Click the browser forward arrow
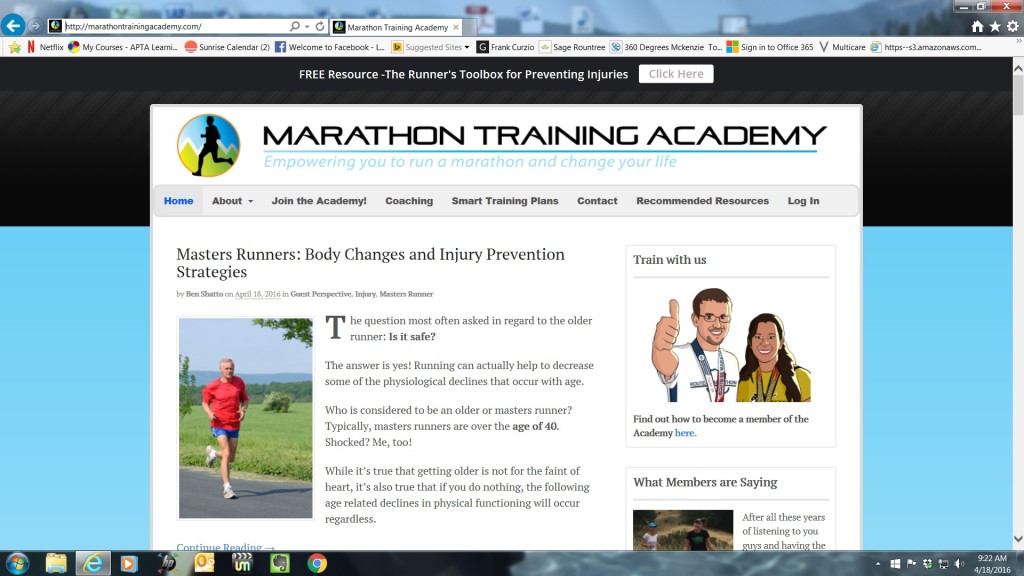This screenshot has height=576, width=1024. [35, 26]
